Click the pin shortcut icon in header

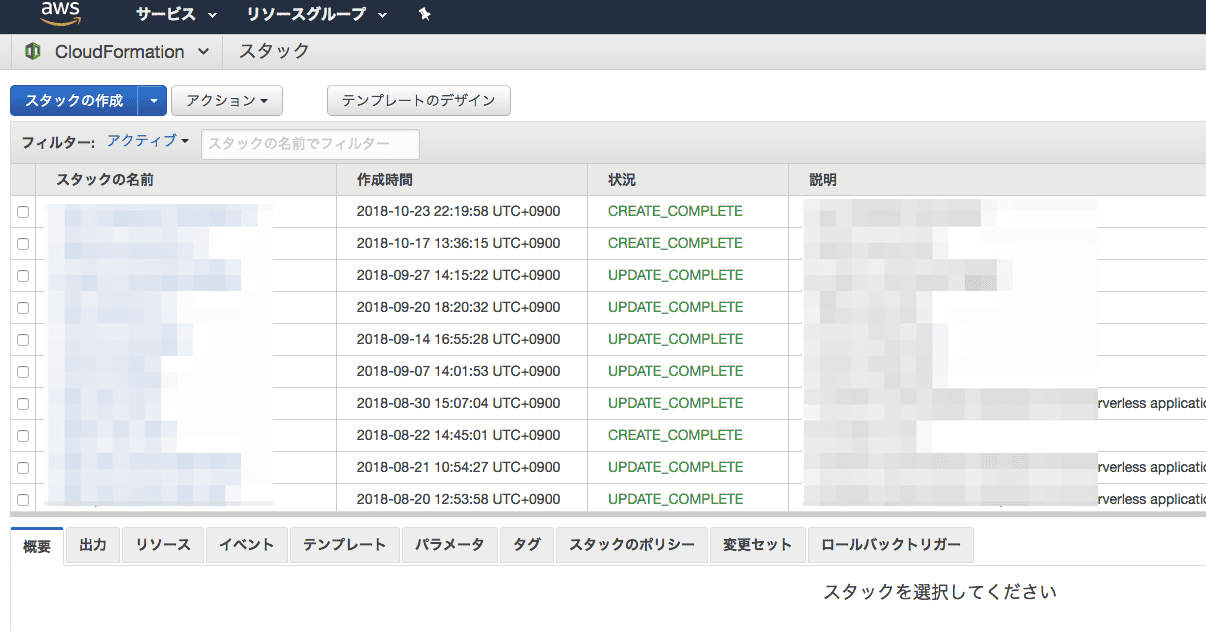tap(424, 15)
